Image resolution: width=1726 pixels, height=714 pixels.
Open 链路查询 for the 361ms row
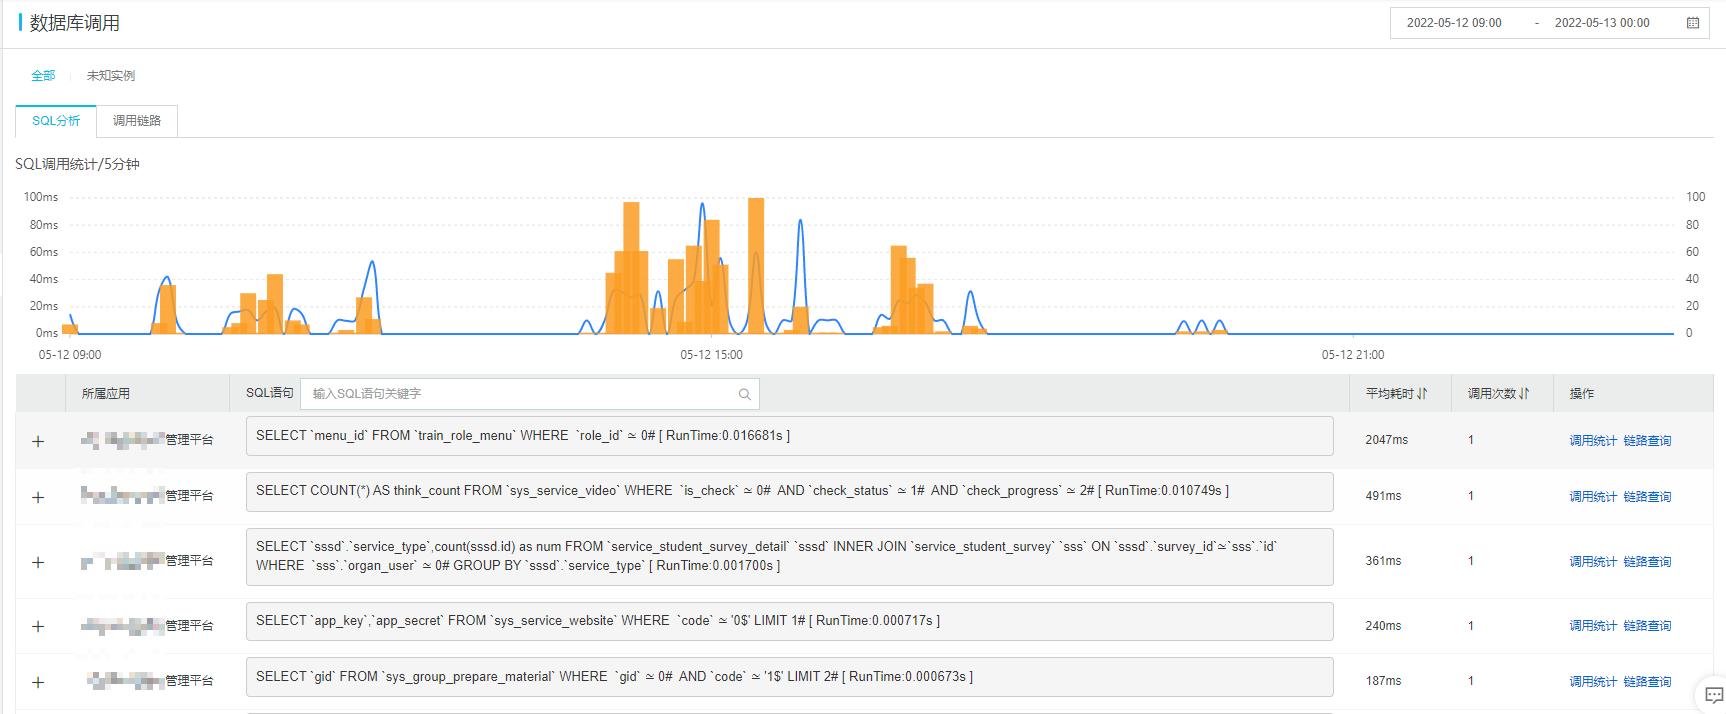[1647, 562]
